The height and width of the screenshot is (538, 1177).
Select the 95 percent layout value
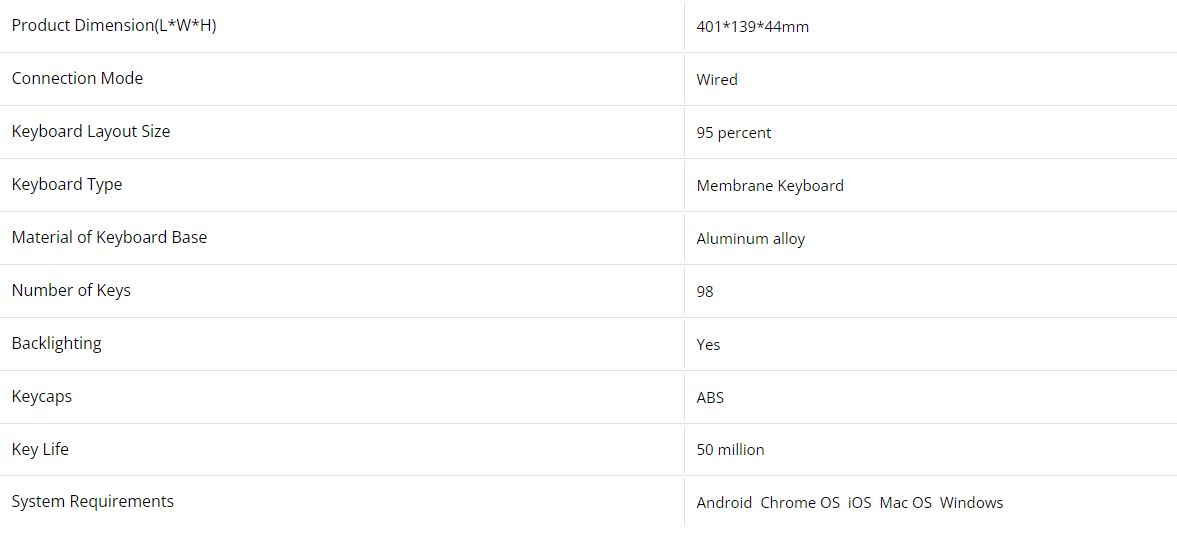pos(734,133)
